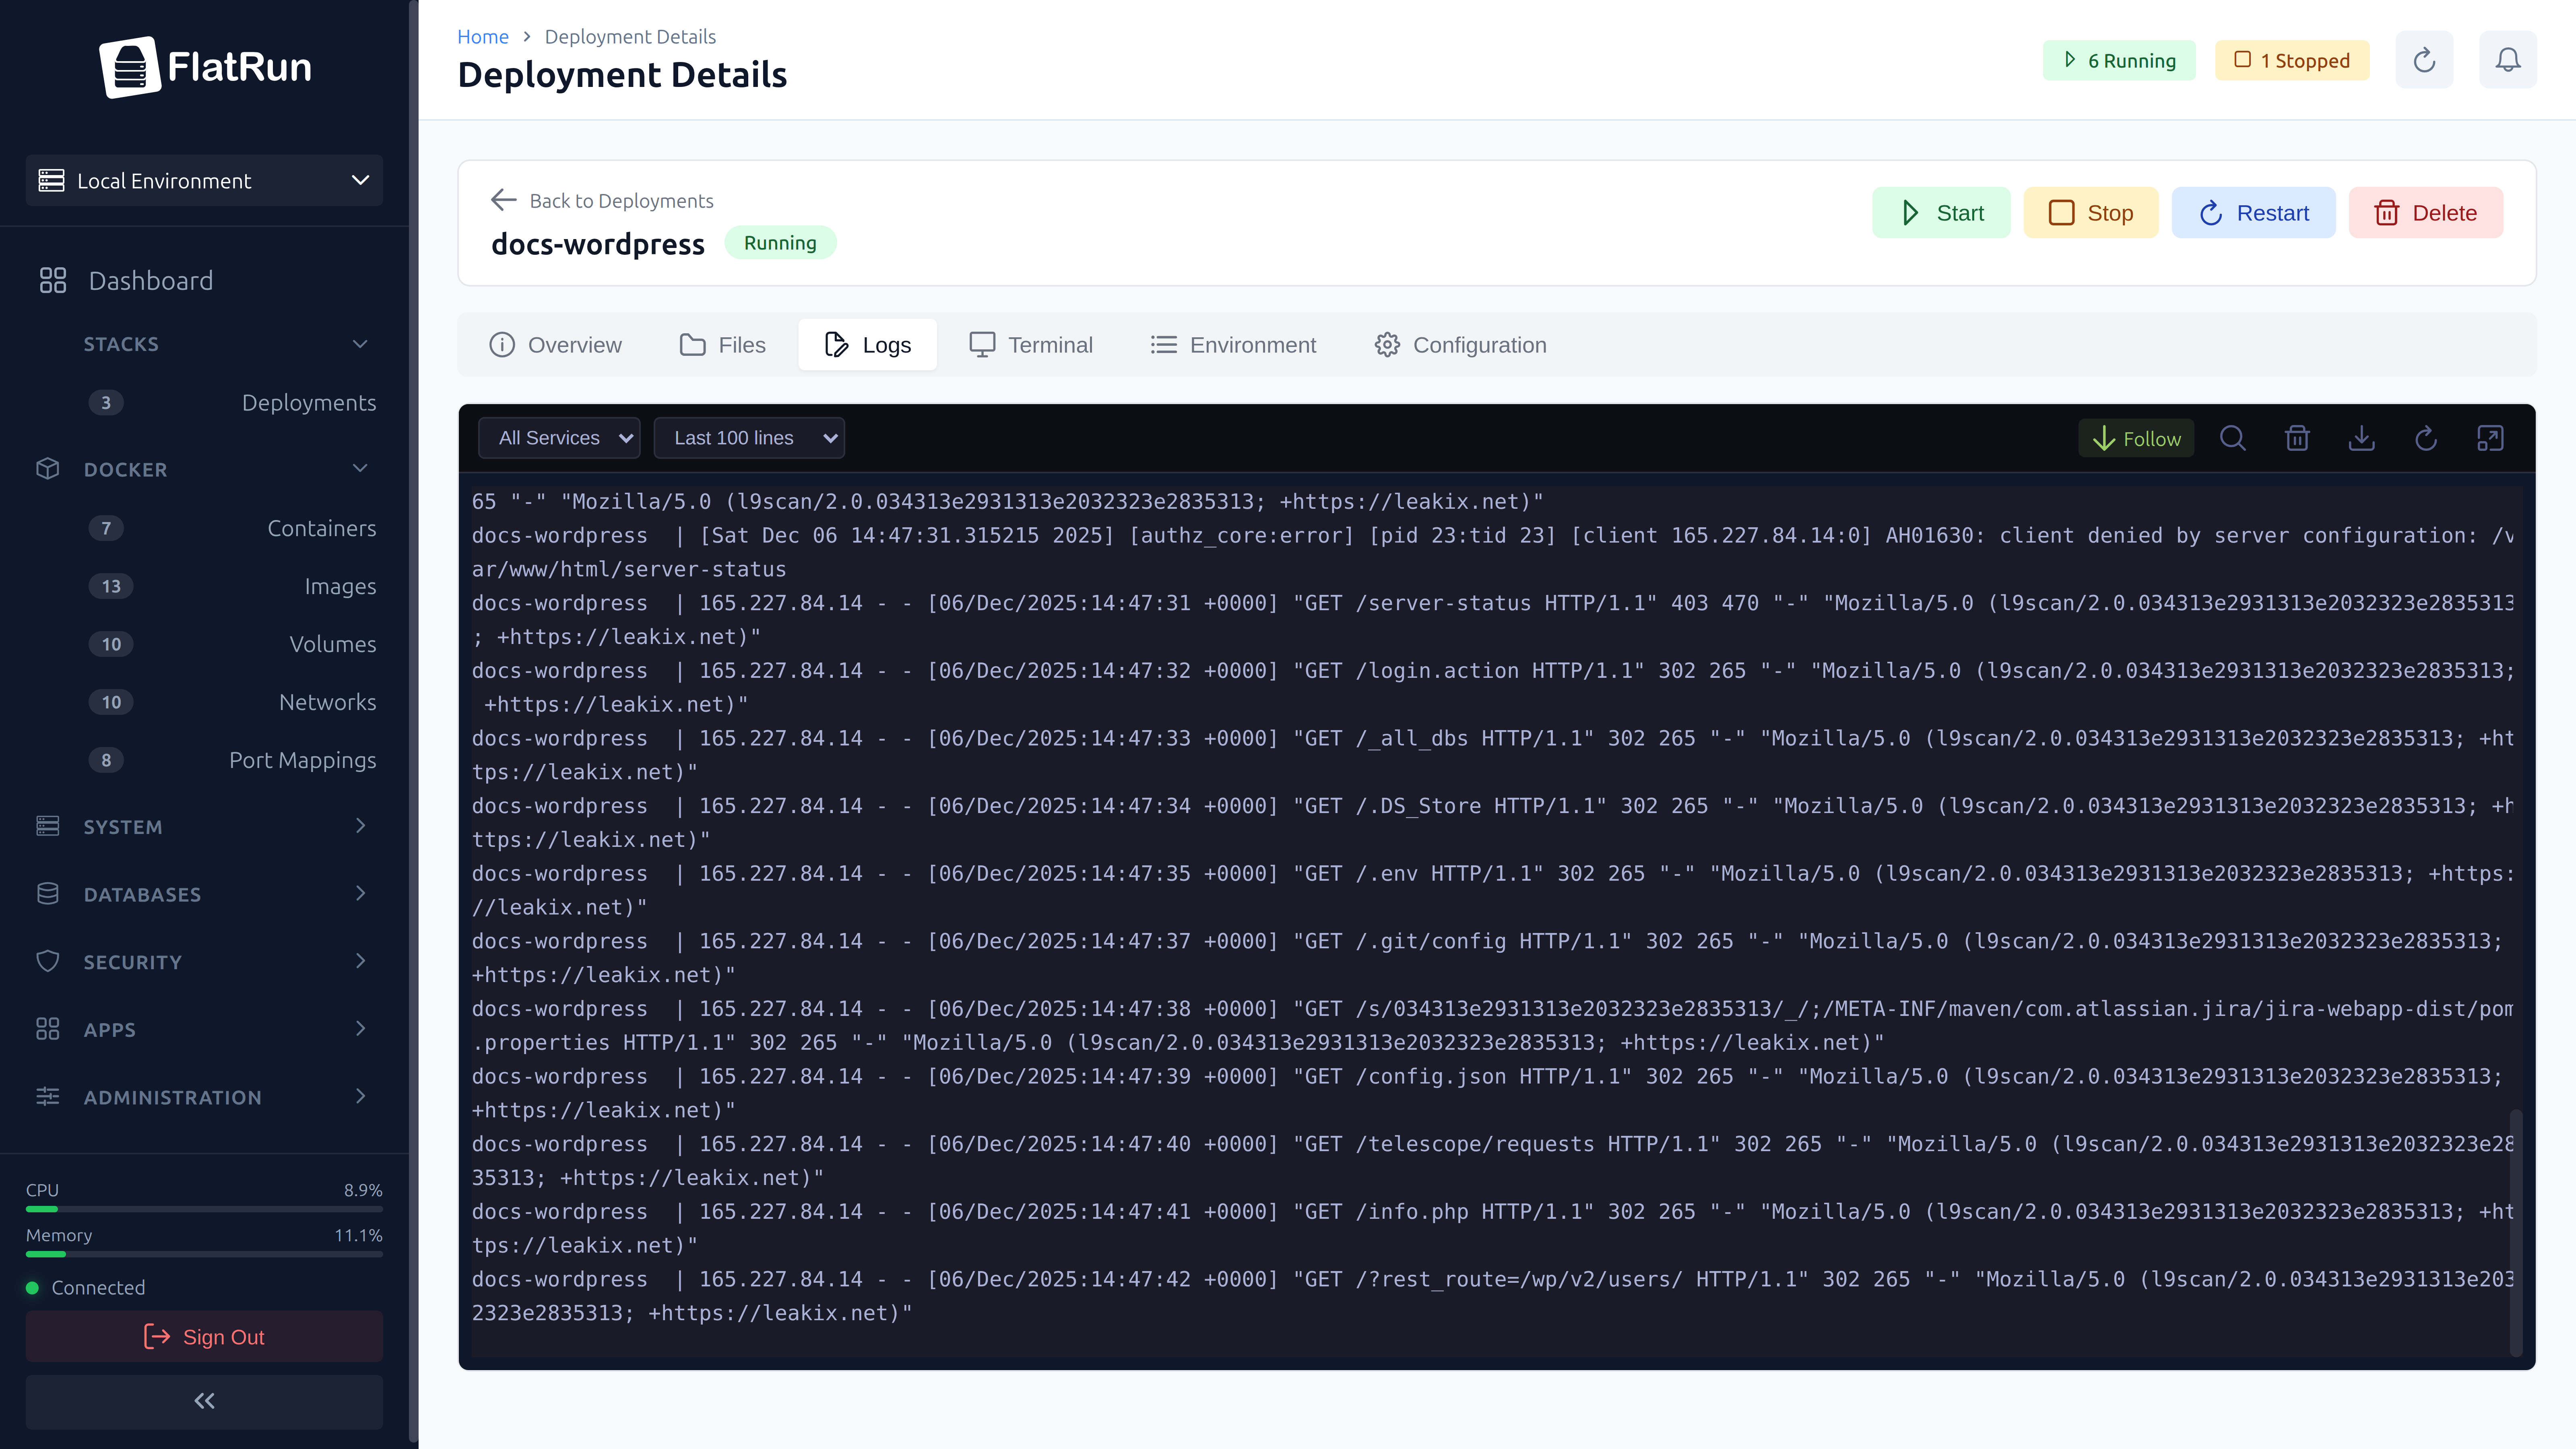This screenshot has width=2576, height=1449.
Task: Enable Follow mode for log streaming
Action: pyautogui.click(x=2136, y=438)
